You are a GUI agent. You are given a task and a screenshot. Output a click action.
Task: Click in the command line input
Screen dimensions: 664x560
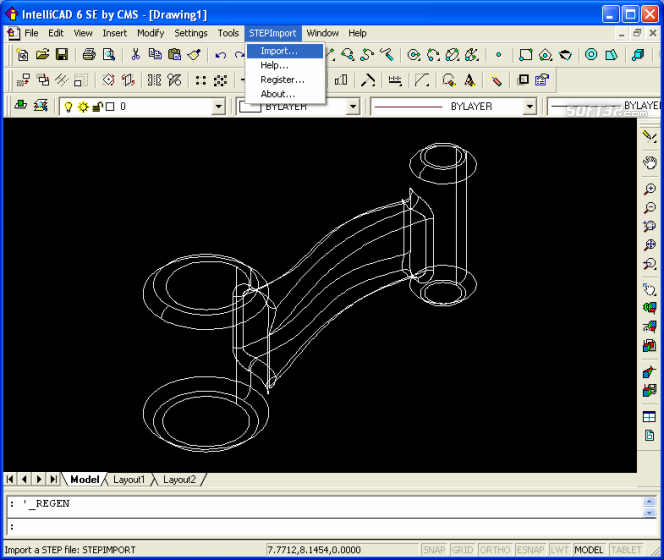point(330,528)
